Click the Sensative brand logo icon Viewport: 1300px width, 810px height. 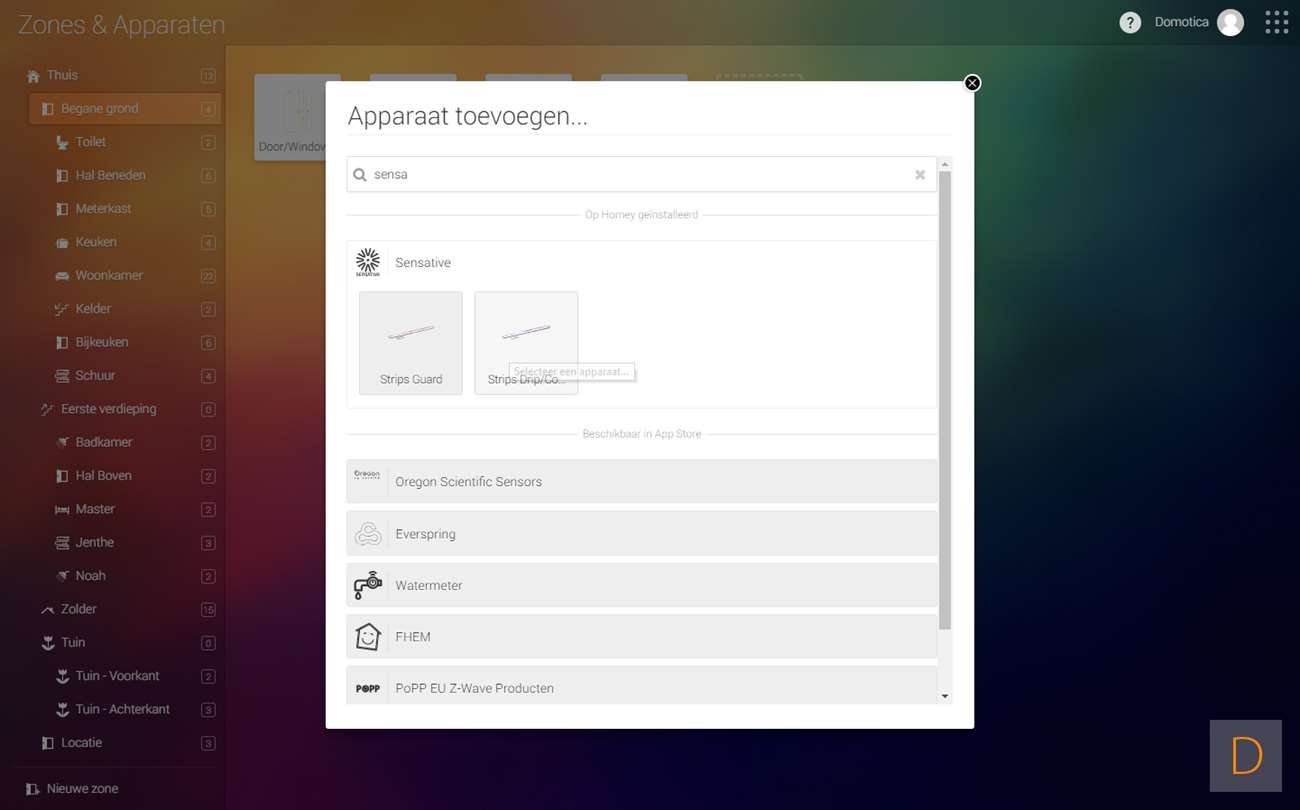(x=368, y=262)
